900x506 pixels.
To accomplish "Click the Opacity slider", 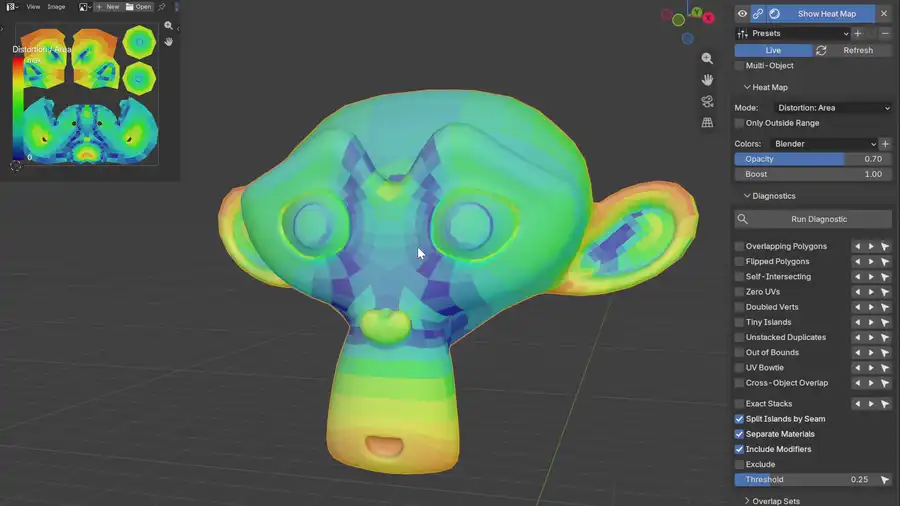I will pos(813,159).
